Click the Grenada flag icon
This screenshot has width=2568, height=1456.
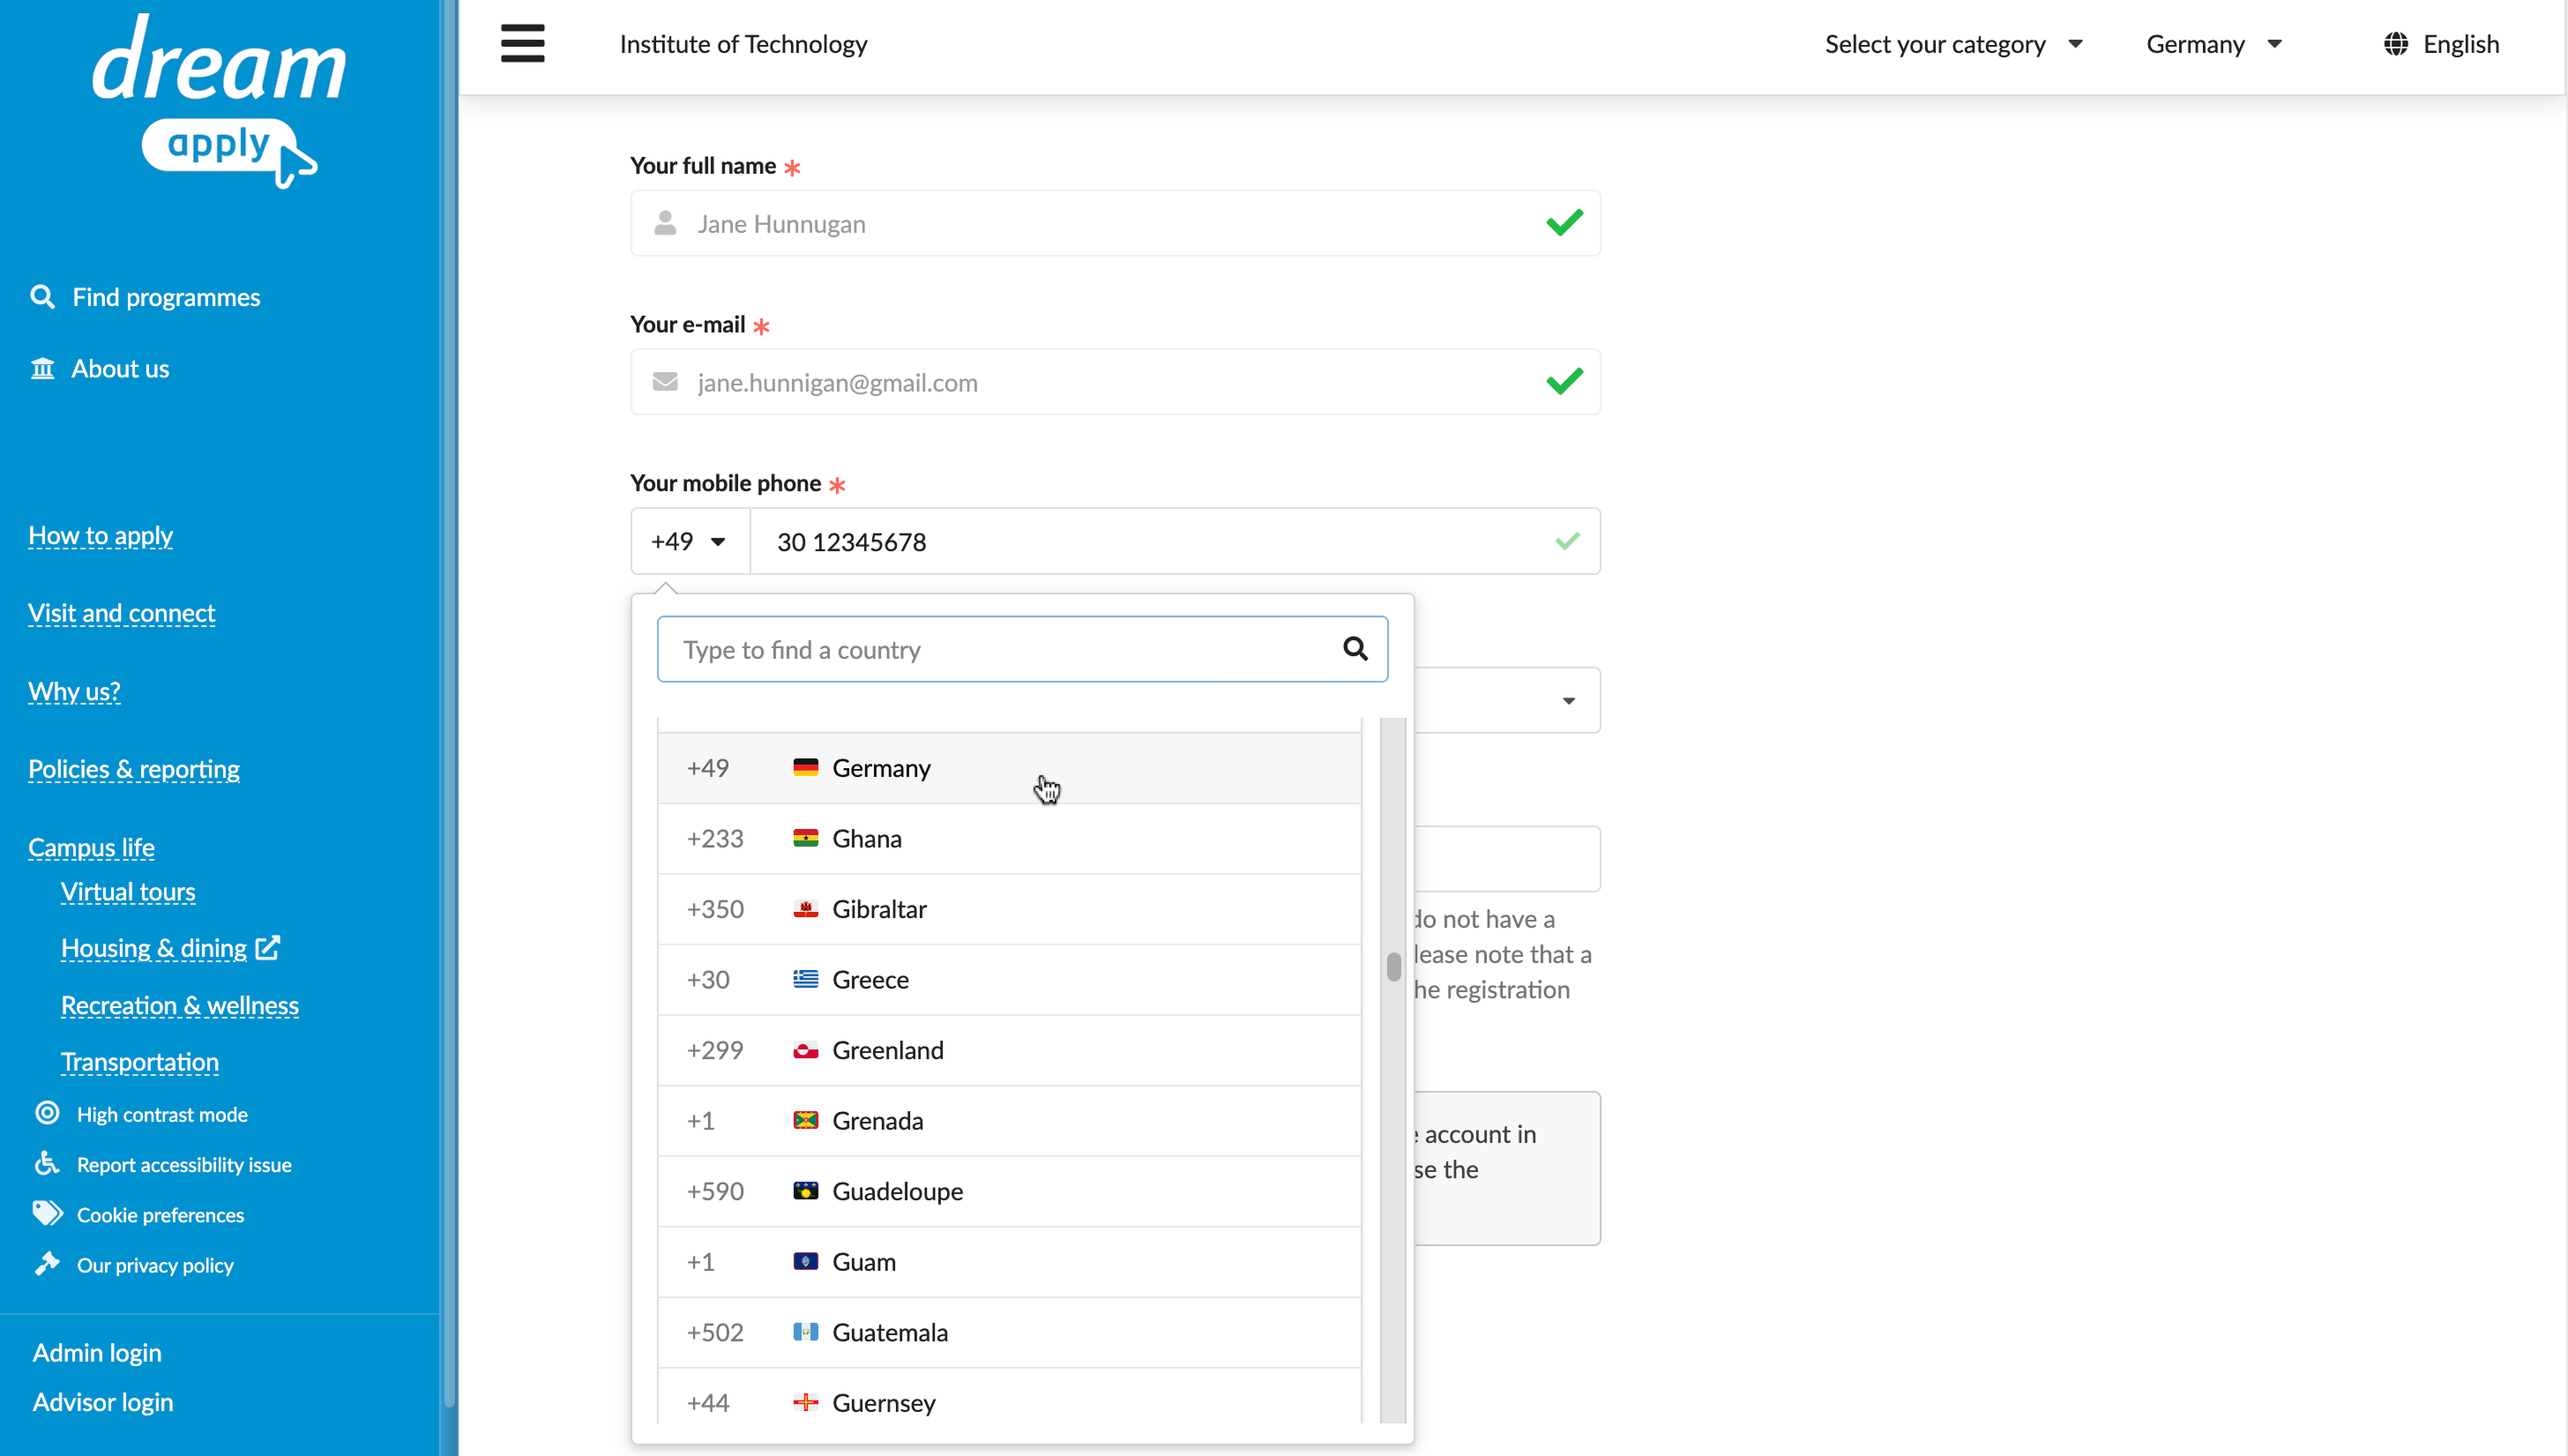[805, 1120]
